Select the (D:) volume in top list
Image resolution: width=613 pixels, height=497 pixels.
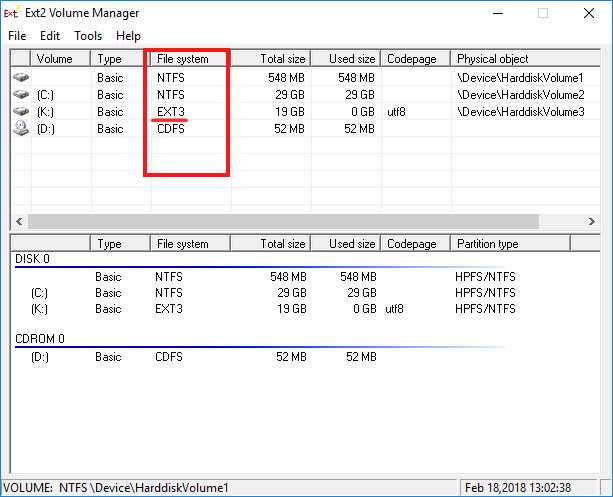45,129
